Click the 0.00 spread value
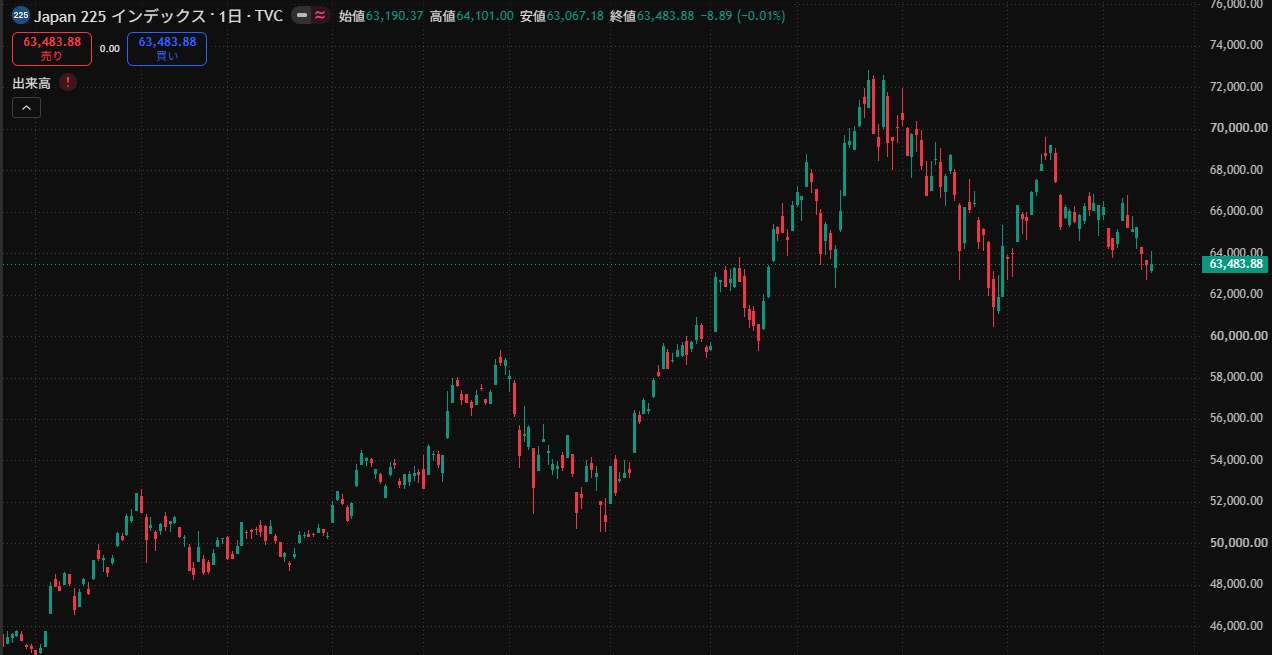This screenshot has height=655, width=1272. coord(109,49)
